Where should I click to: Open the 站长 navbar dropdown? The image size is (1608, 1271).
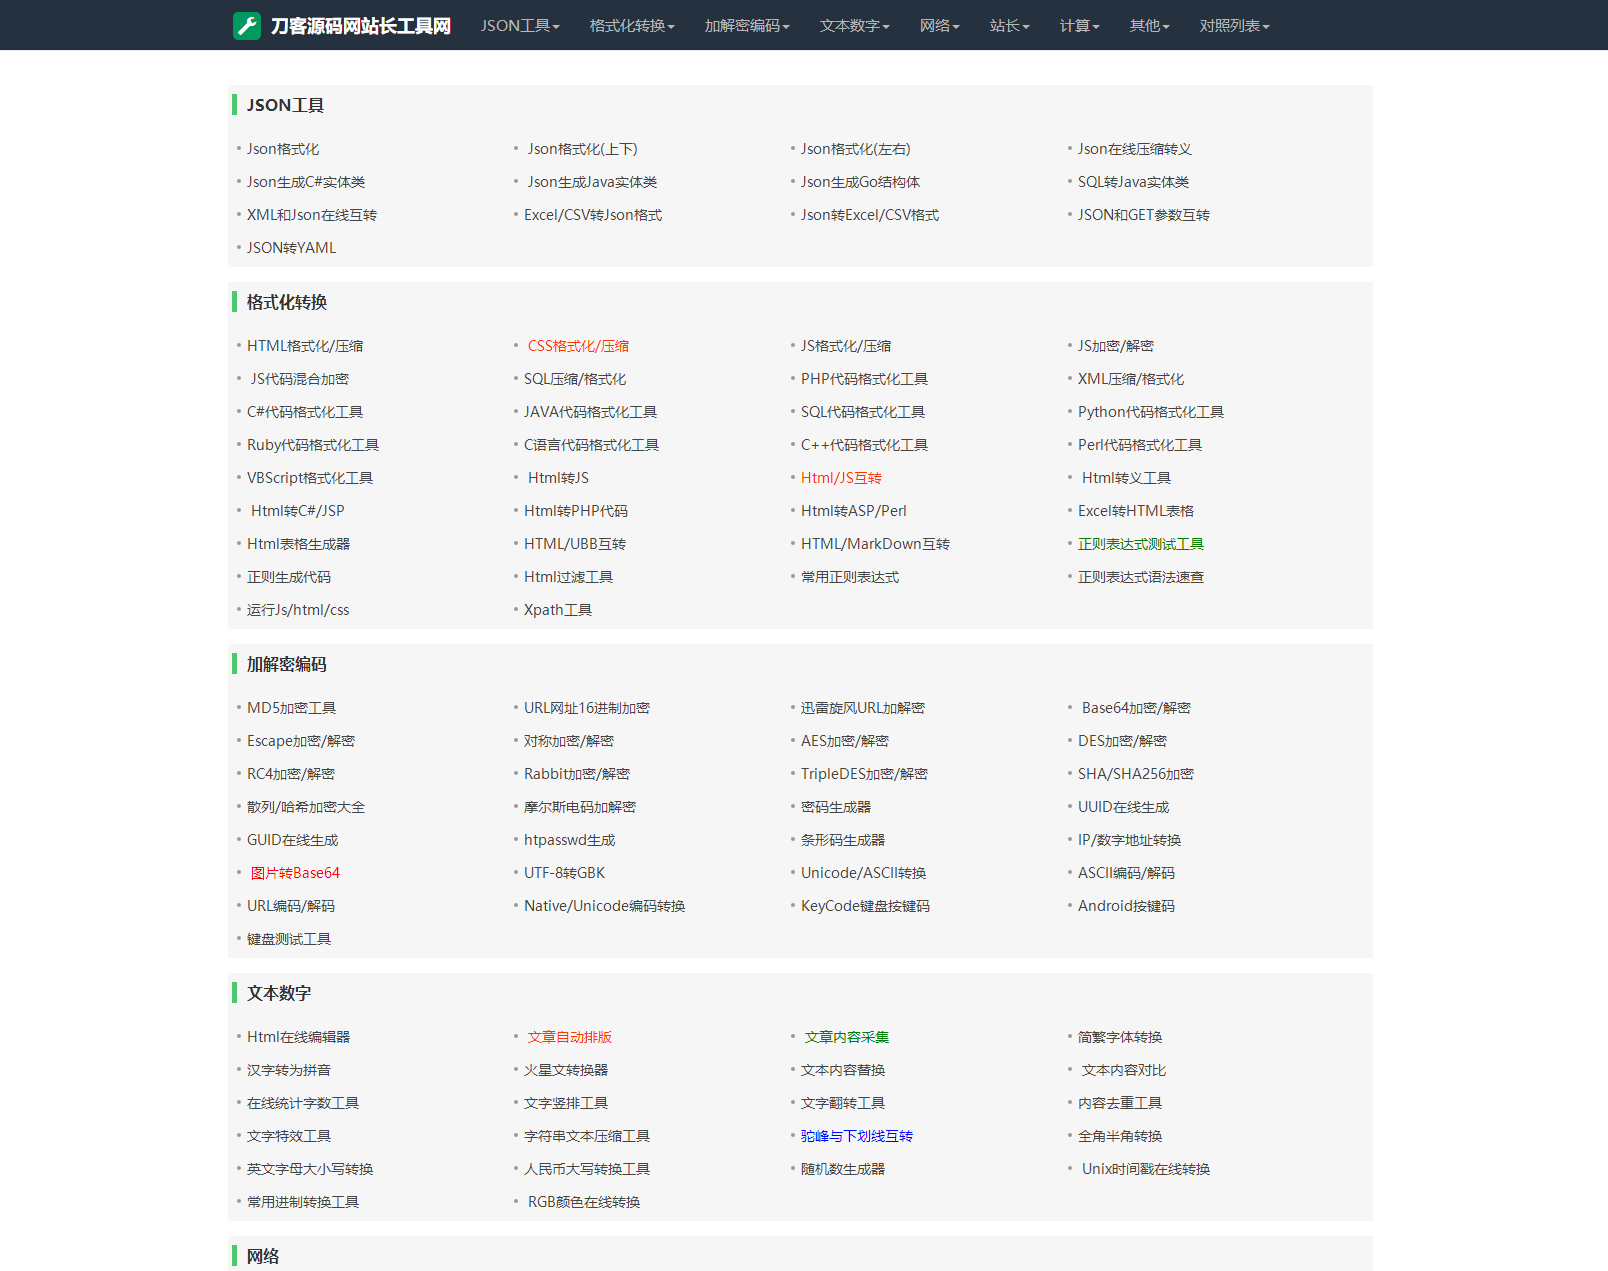(1009, 26)
